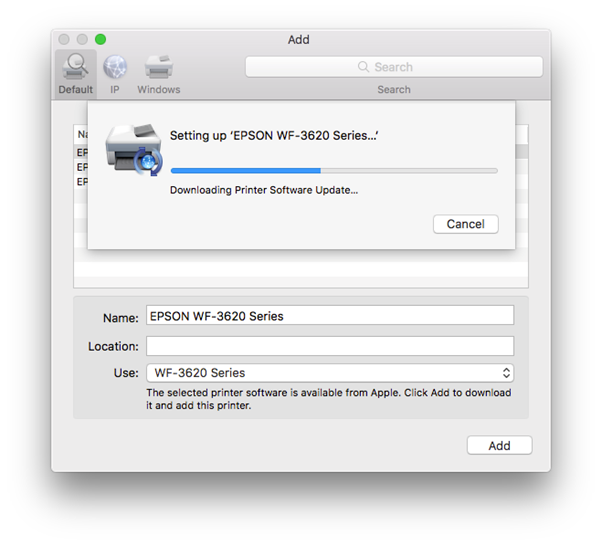Select the Default printer browser icon

(75, 67)
